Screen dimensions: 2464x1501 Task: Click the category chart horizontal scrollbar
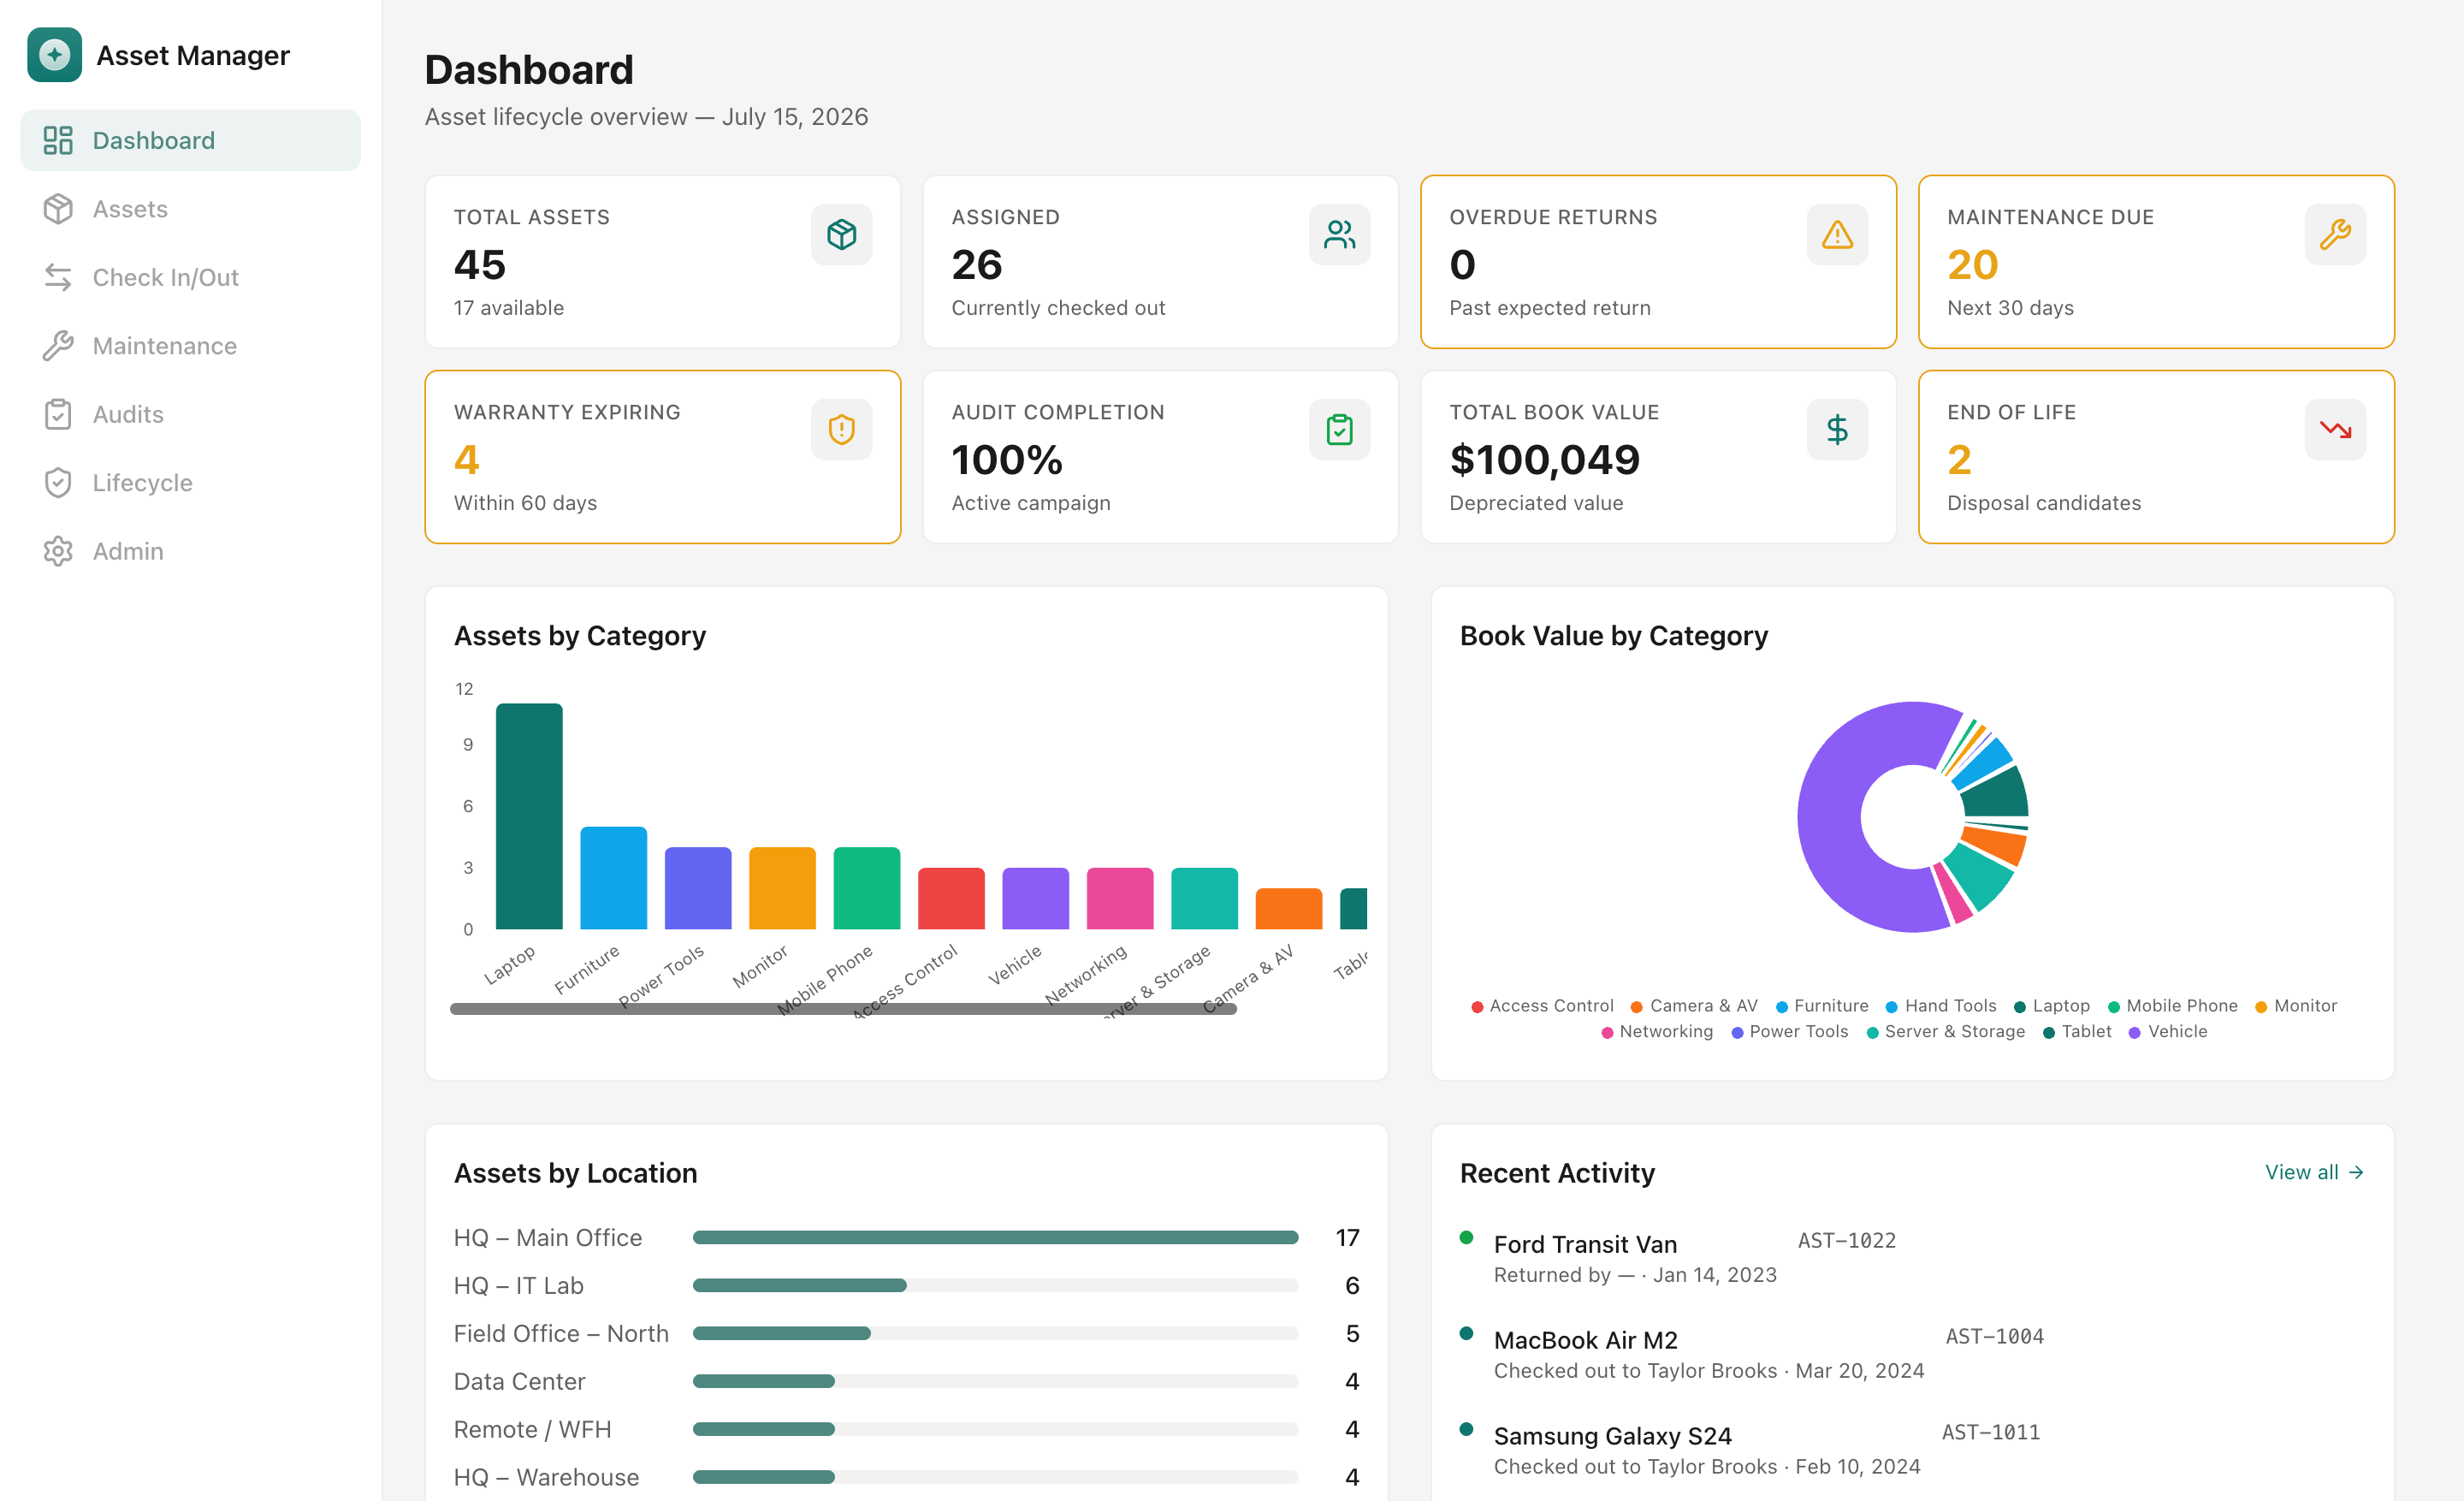(x=843, y=1009)
